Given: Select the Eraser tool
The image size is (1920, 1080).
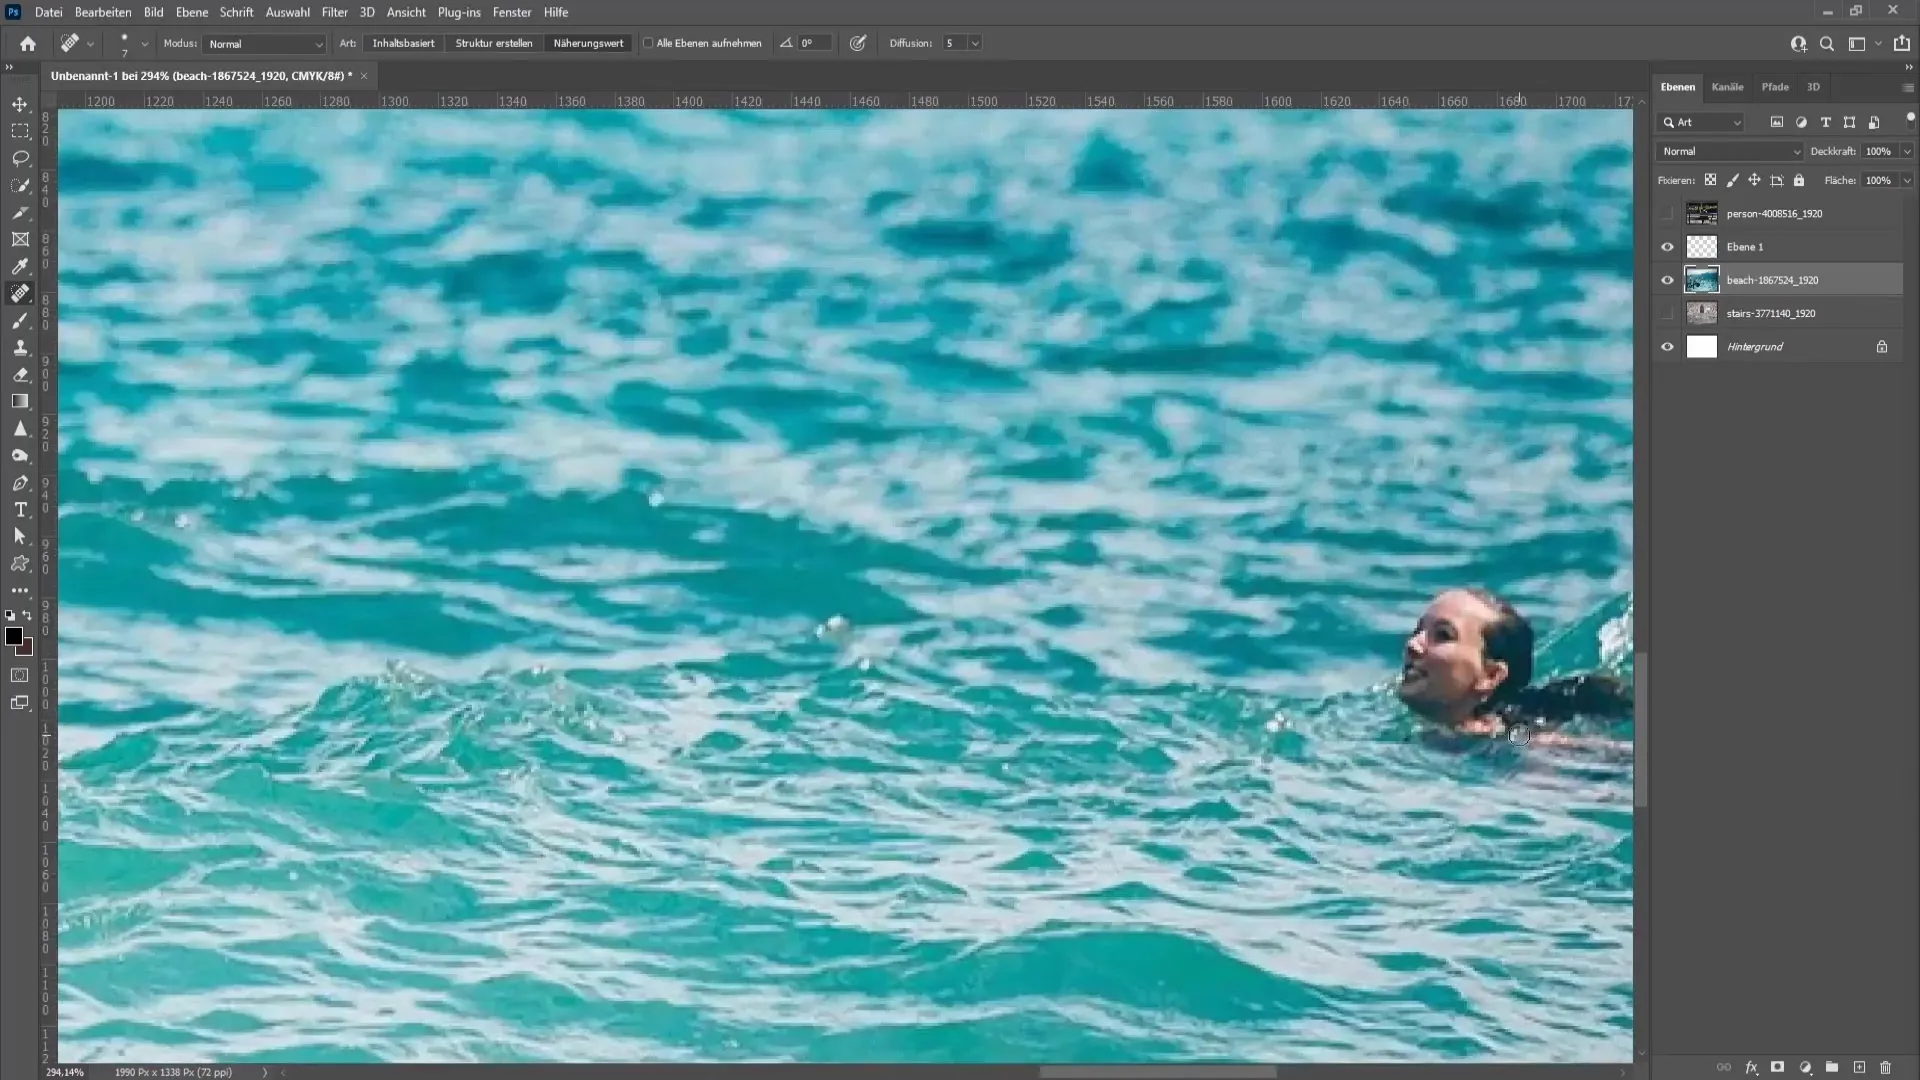Looking at the screenshot, I should (x=20, y=375).
